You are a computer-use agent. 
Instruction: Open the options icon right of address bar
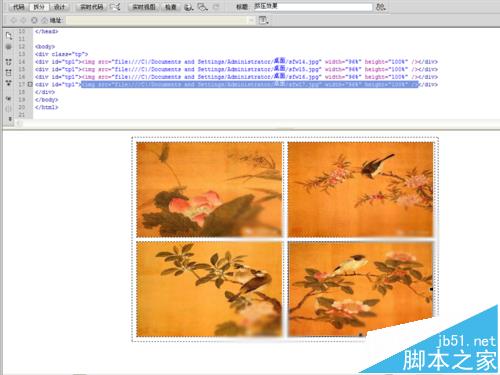pyautogui.click(x=263, y=20)
